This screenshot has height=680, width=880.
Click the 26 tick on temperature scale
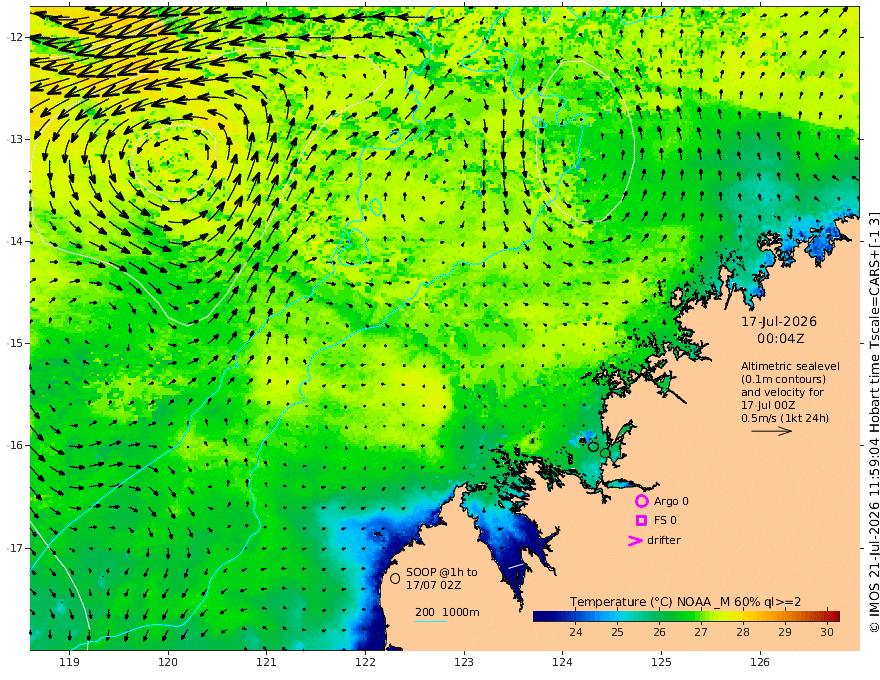click(x=659, y=632)
